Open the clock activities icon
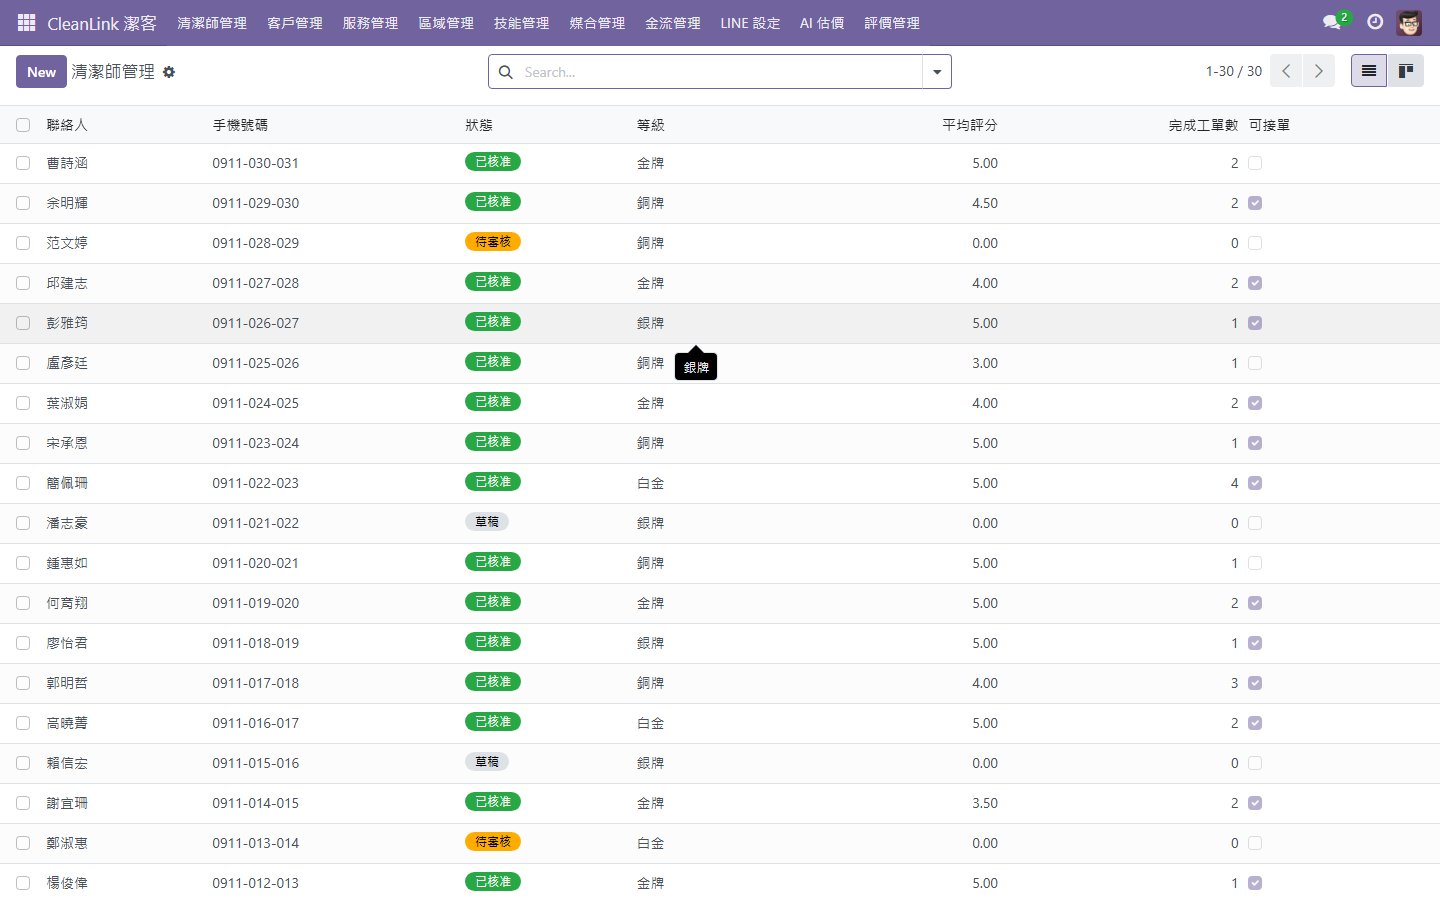 point(1375,22)
